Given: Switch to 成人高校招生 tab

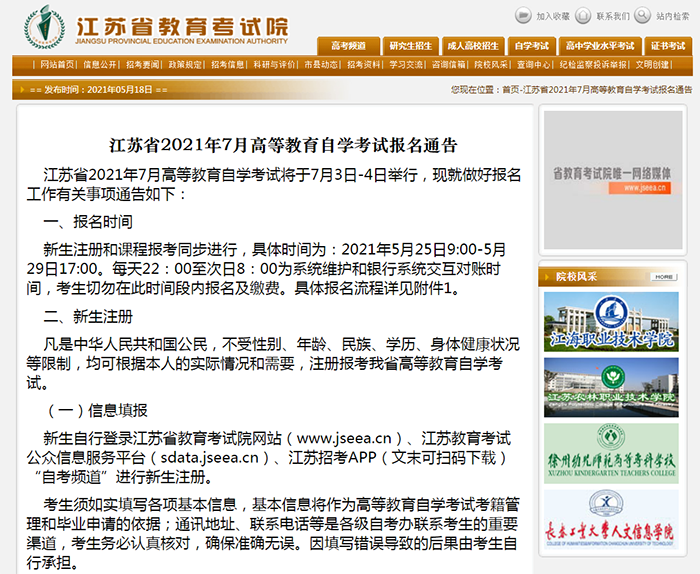Looking at the screenshot, I should [473, 46].
